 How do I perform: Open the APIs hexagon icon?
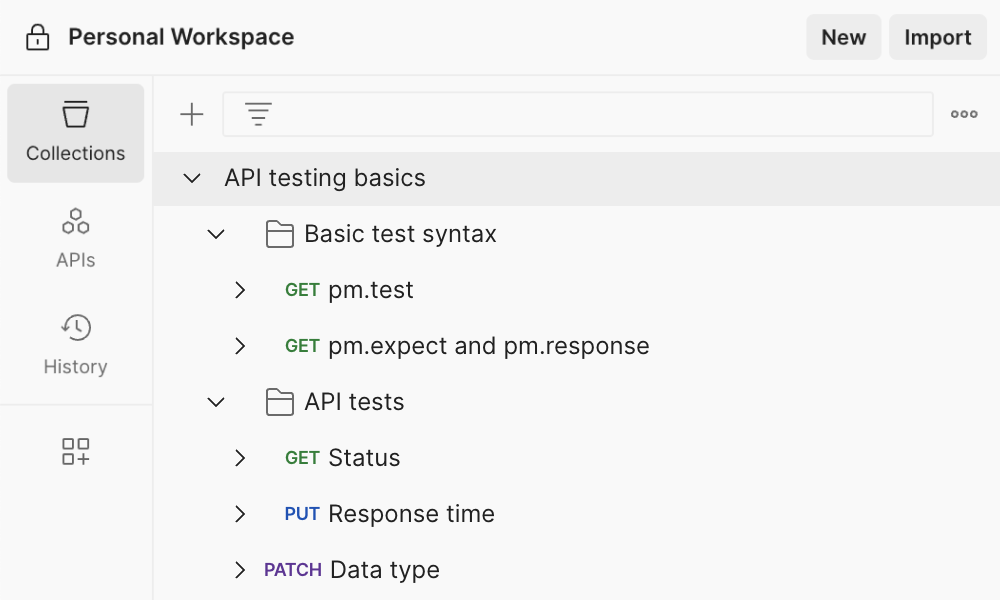[x=76, y=221]
